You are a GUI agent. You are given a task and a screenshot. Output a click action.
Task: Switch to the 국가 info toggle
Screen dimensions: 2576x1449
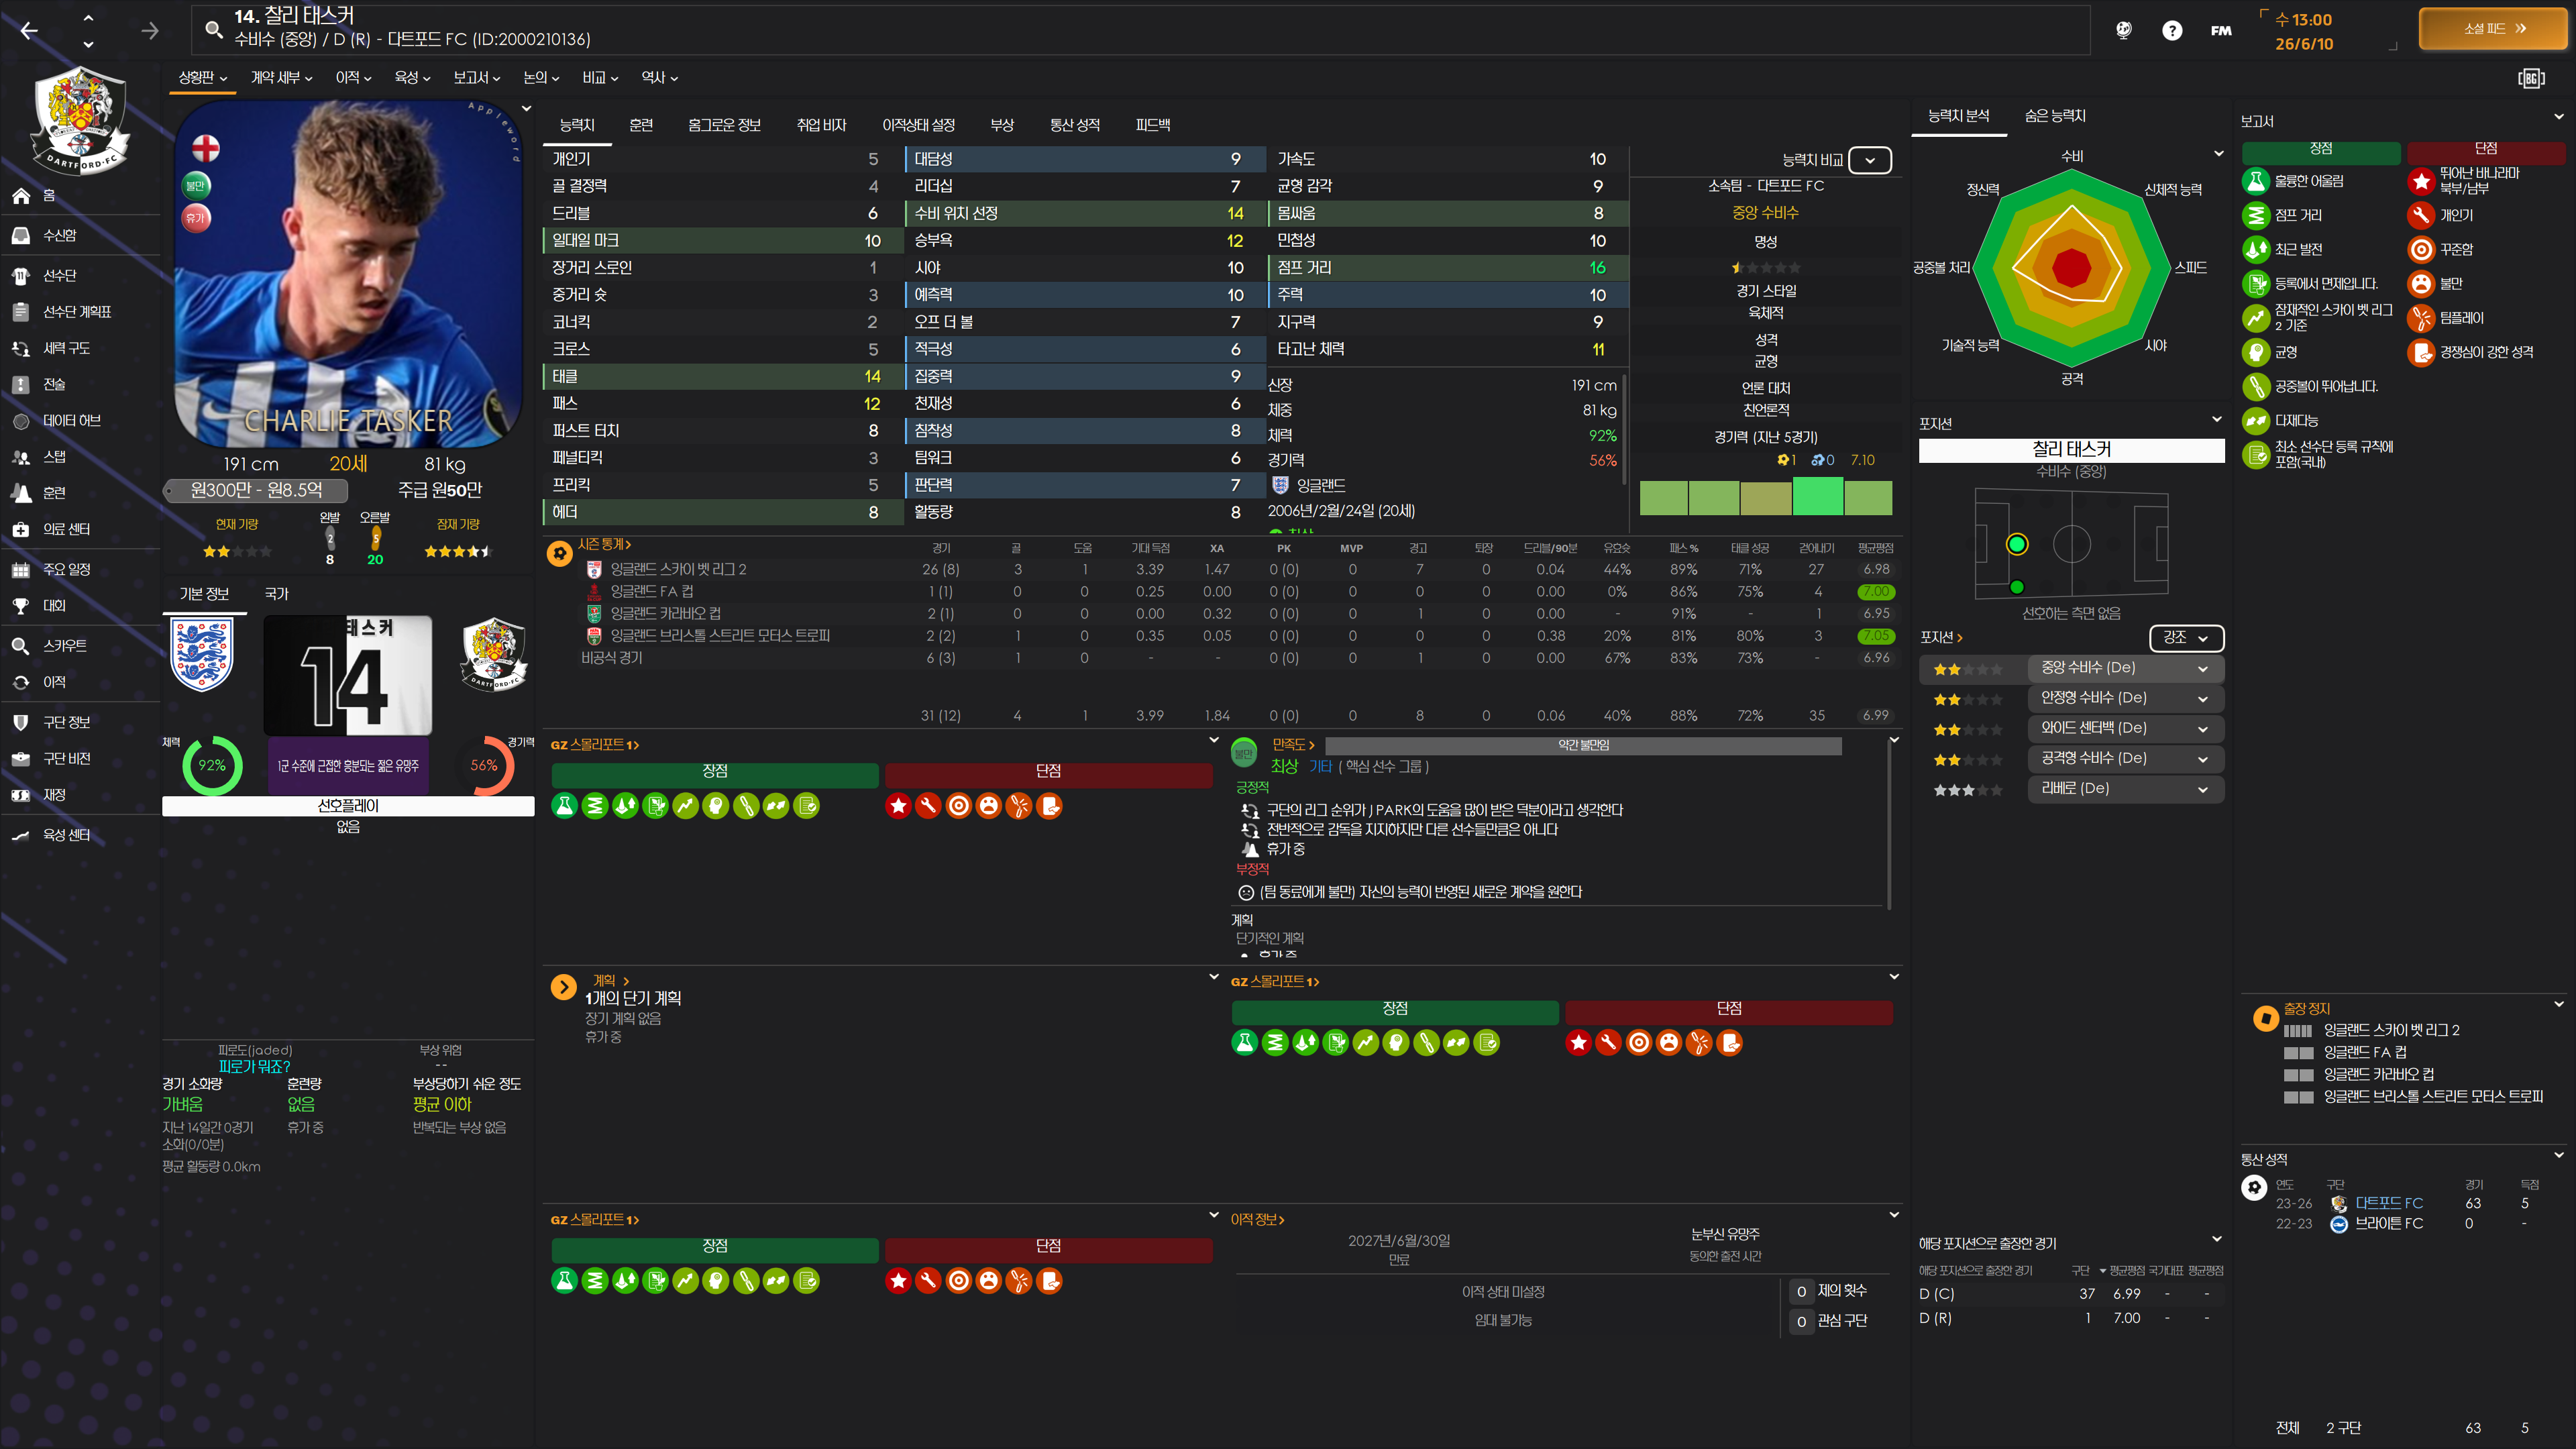[x=276, y=594]
